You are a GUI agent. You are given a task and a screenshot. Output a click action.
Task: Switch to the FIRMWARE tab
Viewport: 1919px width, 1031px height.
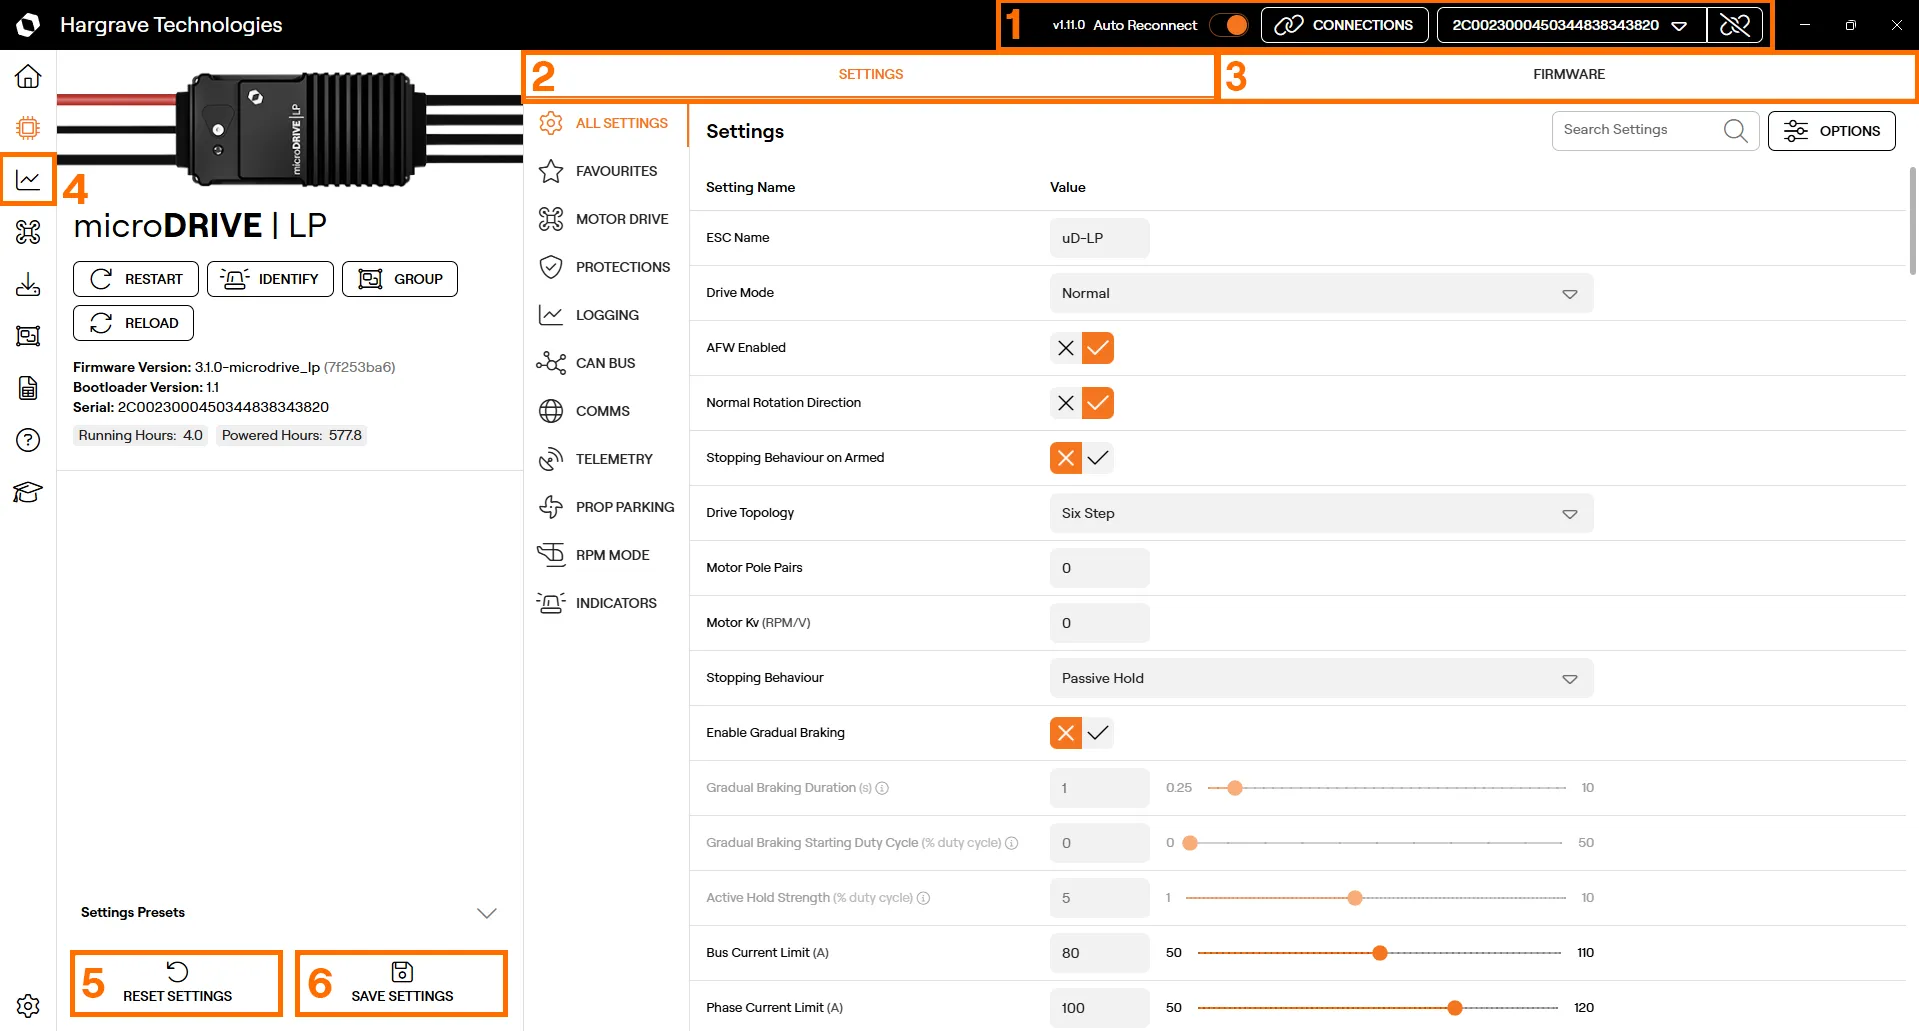point(1568,75)
